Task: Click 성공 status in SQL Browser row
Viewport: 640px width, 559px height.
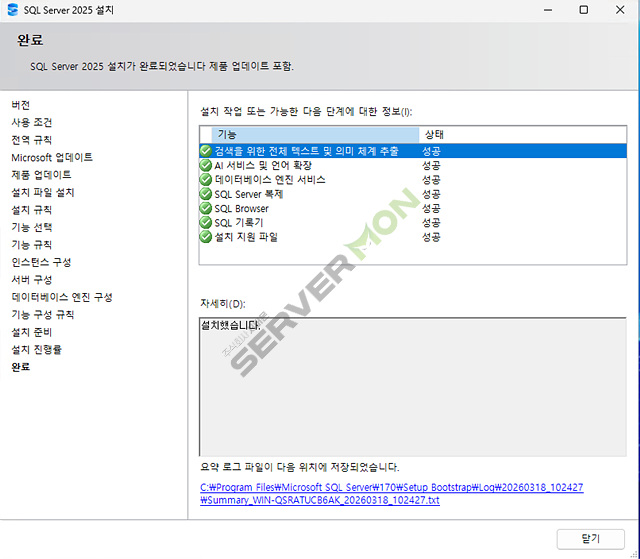Action: 431,208
